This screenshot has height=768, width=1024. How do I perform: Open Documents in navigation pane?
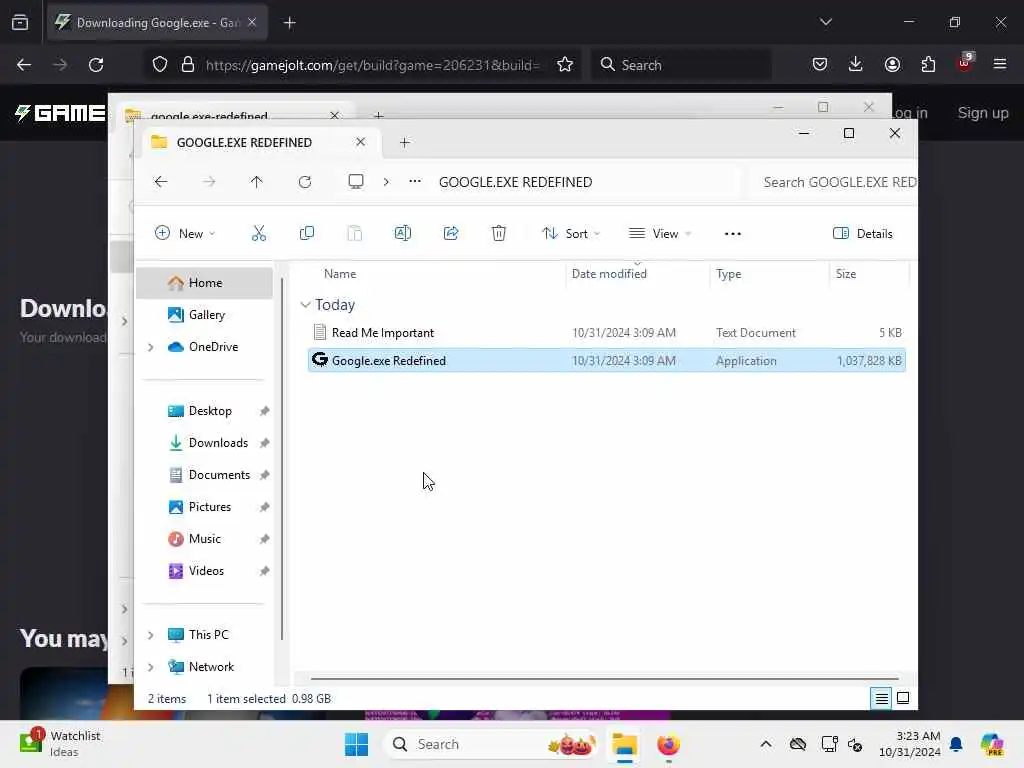204,475
